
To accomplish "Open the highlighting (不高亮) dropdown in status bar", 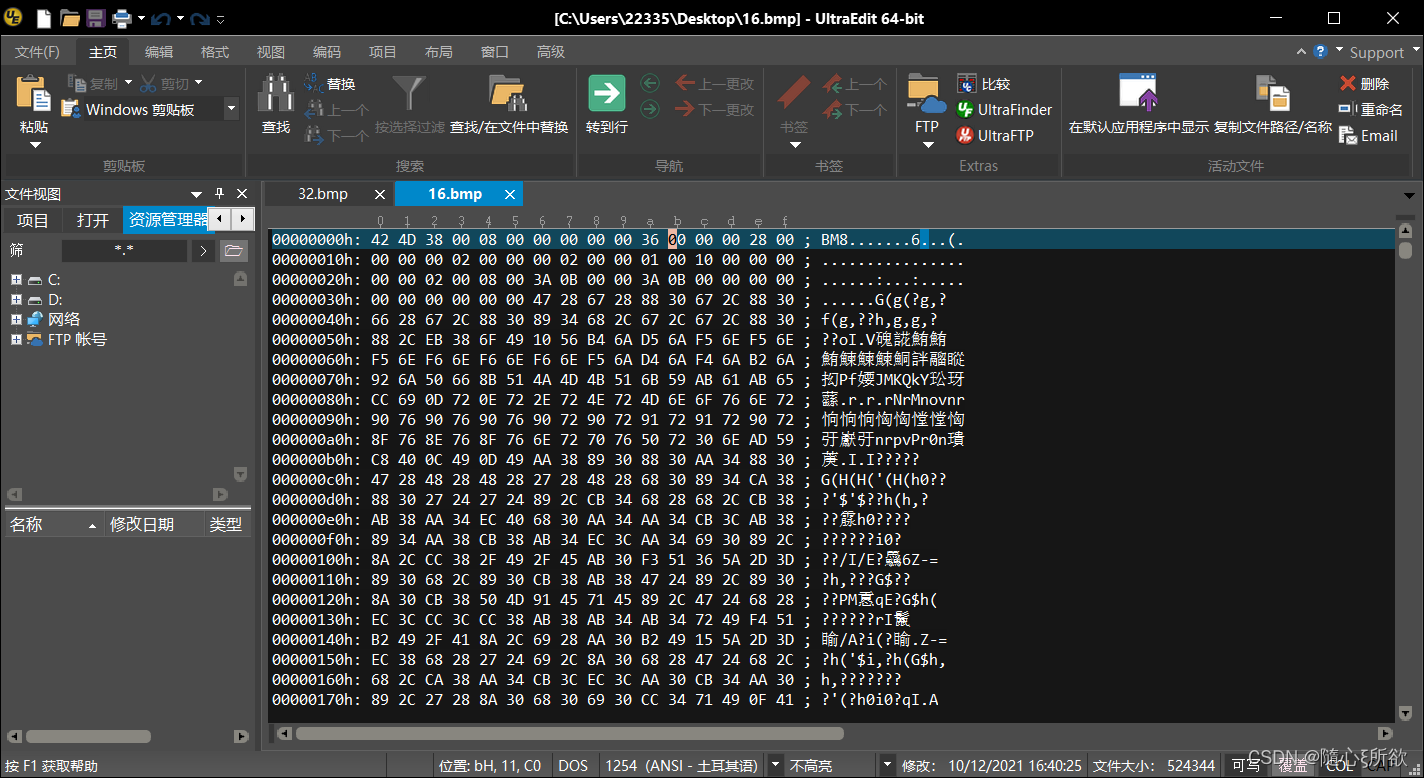I will click(x=886, y=766).
